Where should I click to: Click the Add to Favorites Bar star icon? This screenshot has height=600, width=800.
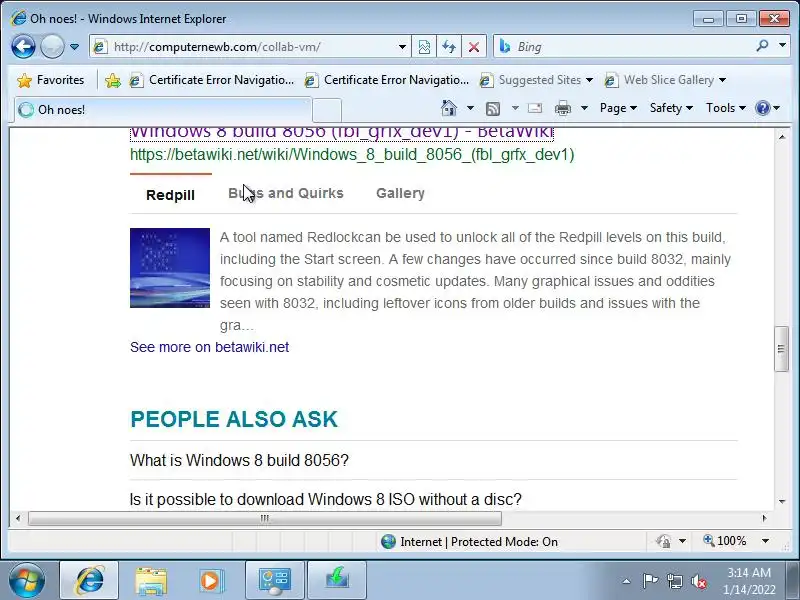point(113,80)
